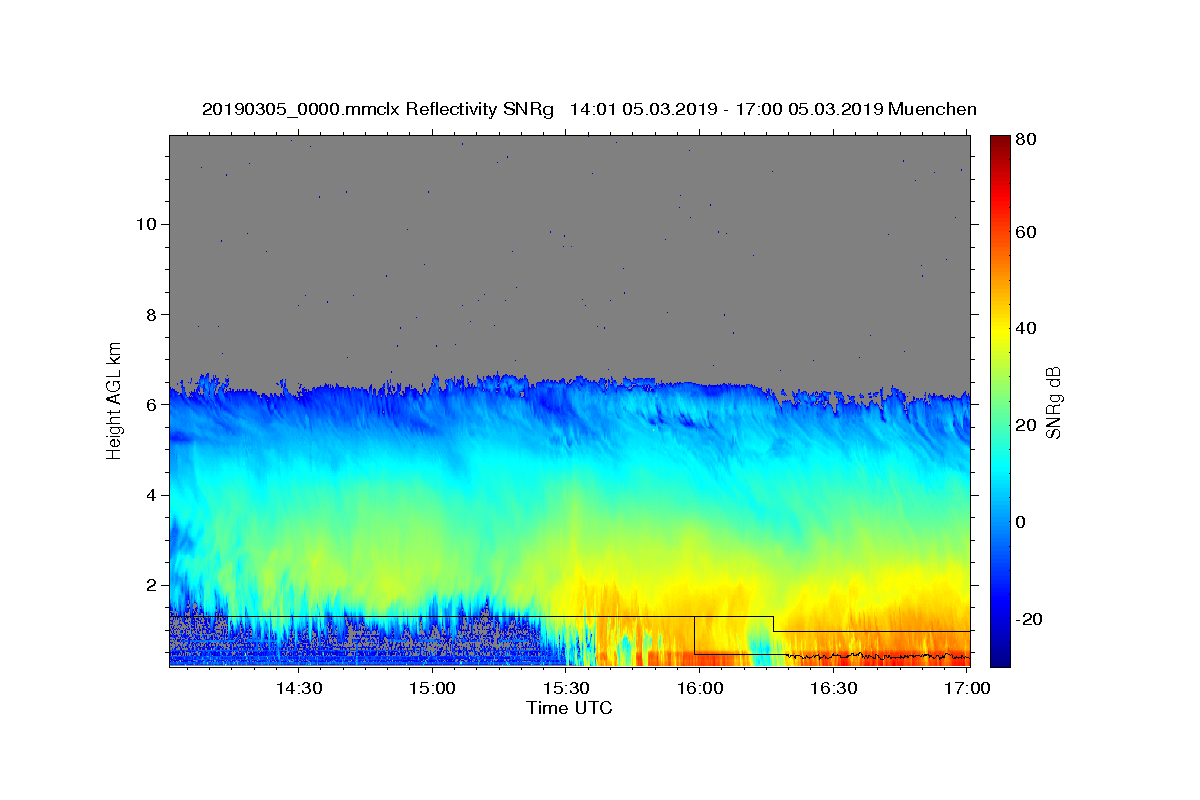This screenshot has width=1200, height=800.
Task: Click the height tick label 2
Action: coord(149,584)
